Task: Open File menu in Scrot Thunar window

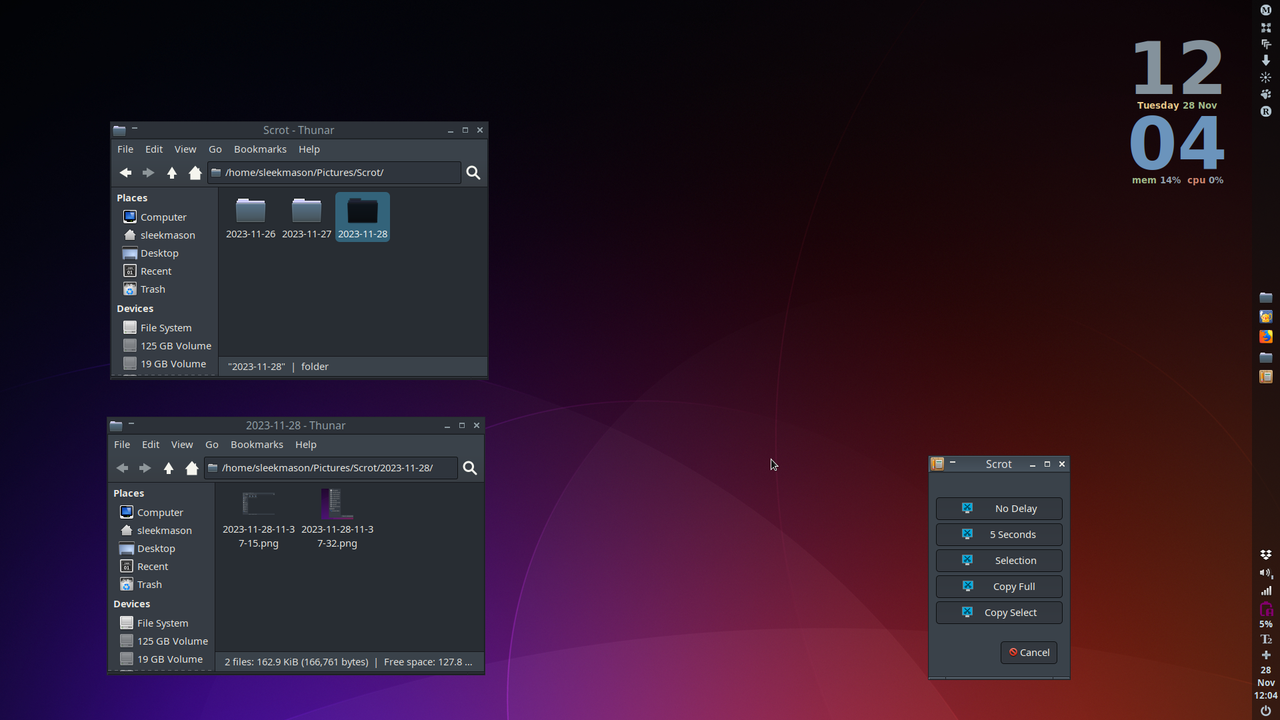Action: tap(125, 149)
